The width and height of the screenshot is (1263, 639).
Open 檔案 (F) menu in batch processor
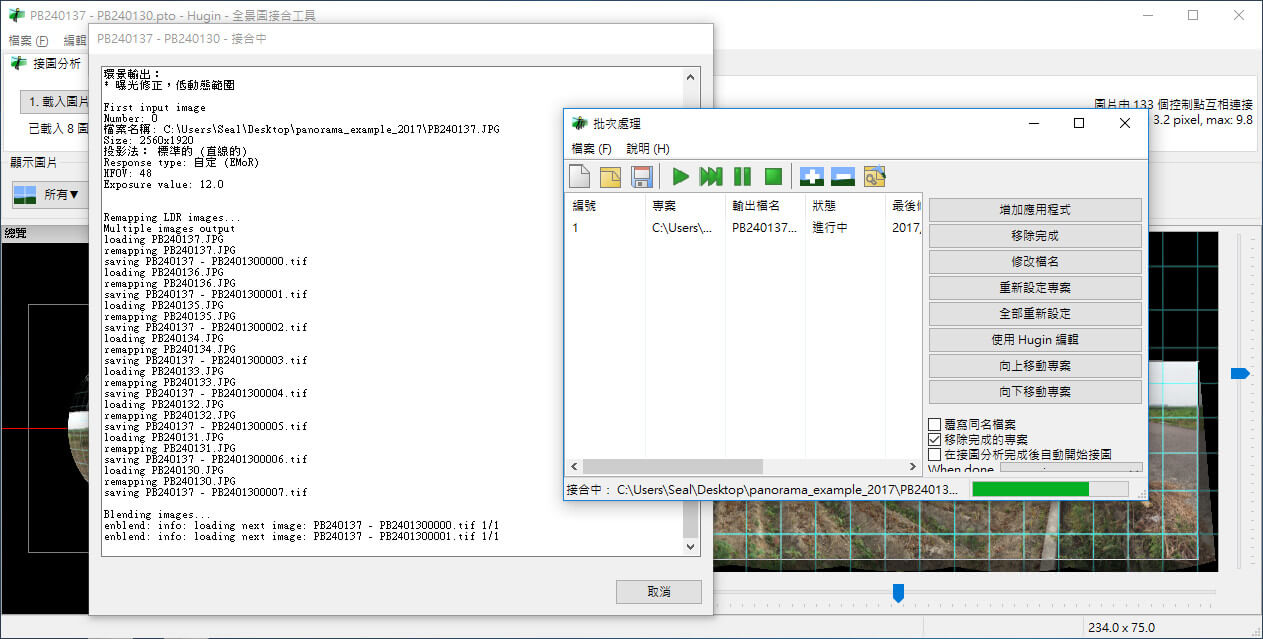click(591, 148)
